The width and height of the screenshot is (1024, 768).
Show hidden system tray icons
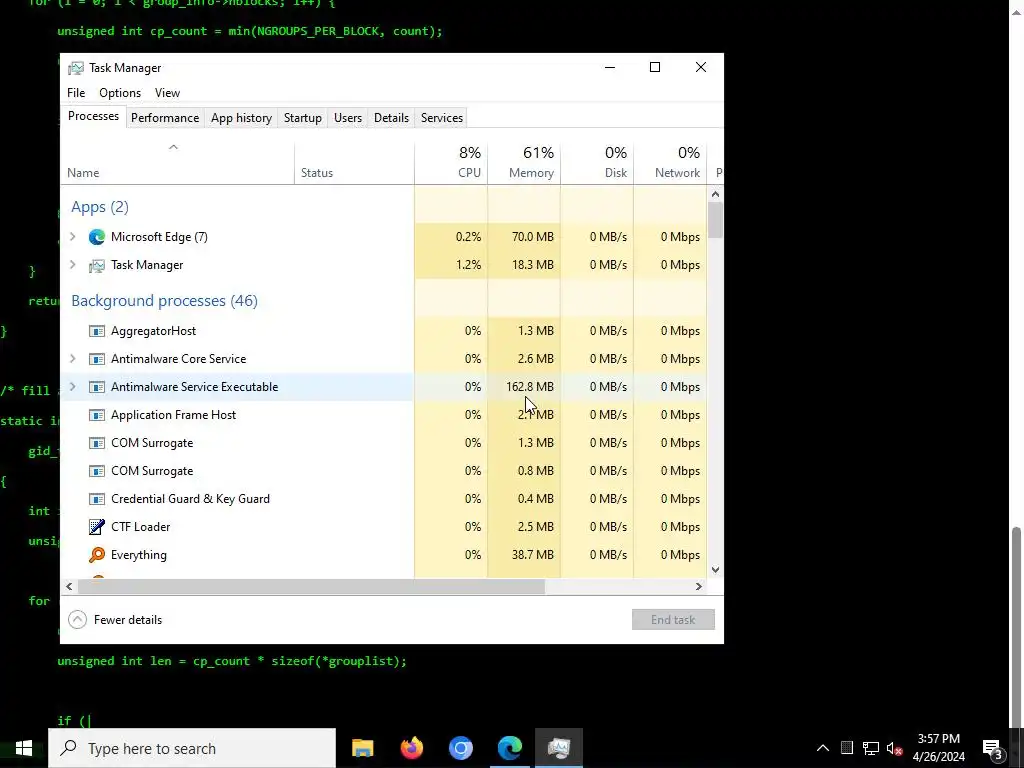(823, 748)
